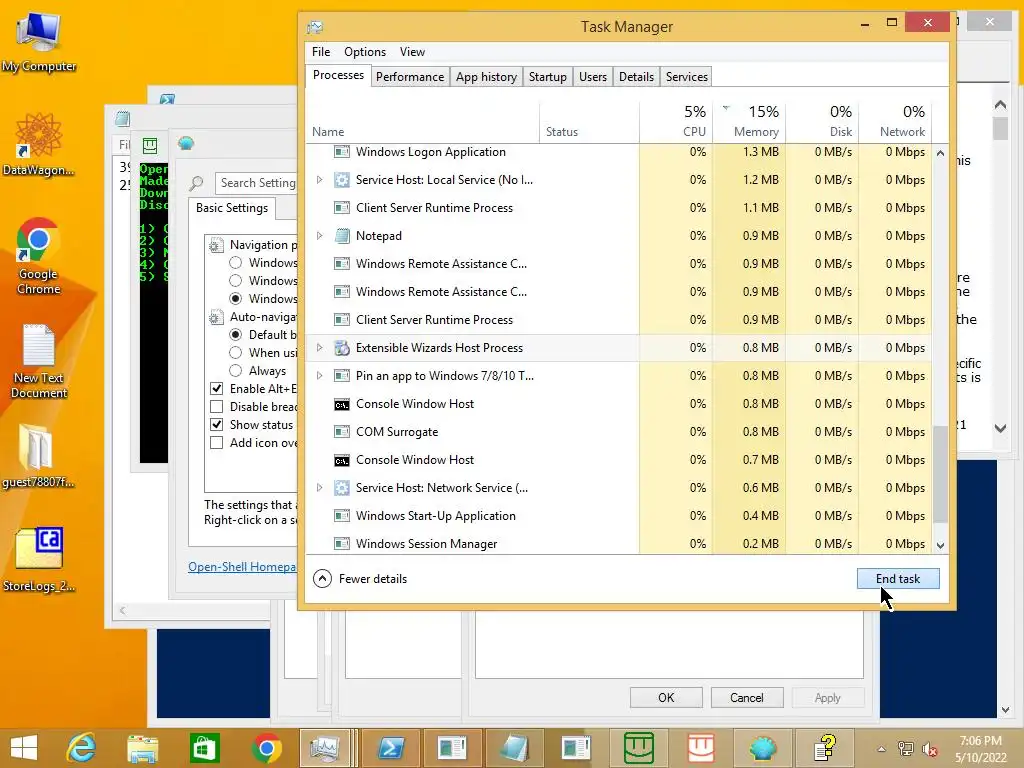Image resolution: width=1024 pixels, height=768 pixels.
Task: Select the filled Windows navigation pane radio
Action: pyautogui.click(x=236, y=298)
